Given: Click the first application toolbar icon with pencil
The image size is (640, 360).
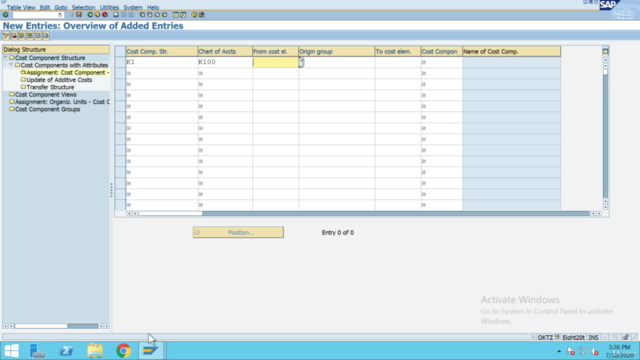Looking at the screenshot, I should (x=6, y=36).
